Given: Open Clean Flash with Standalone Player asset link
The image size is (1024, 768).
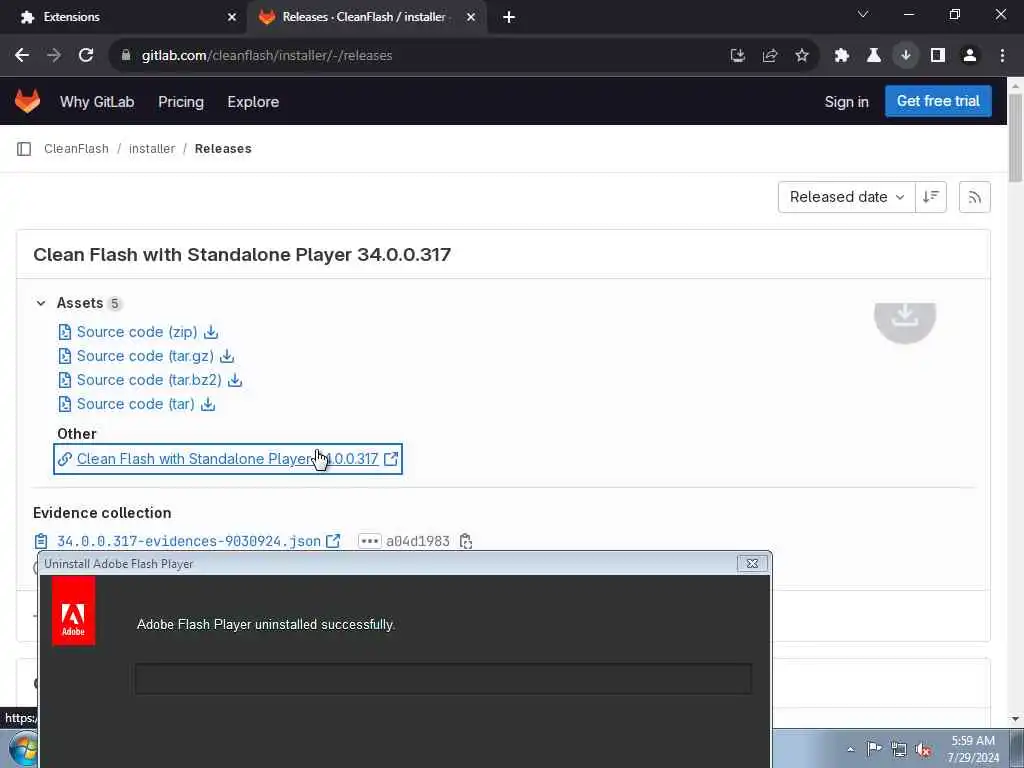Looking at the screenshot, I should [227, 459].
